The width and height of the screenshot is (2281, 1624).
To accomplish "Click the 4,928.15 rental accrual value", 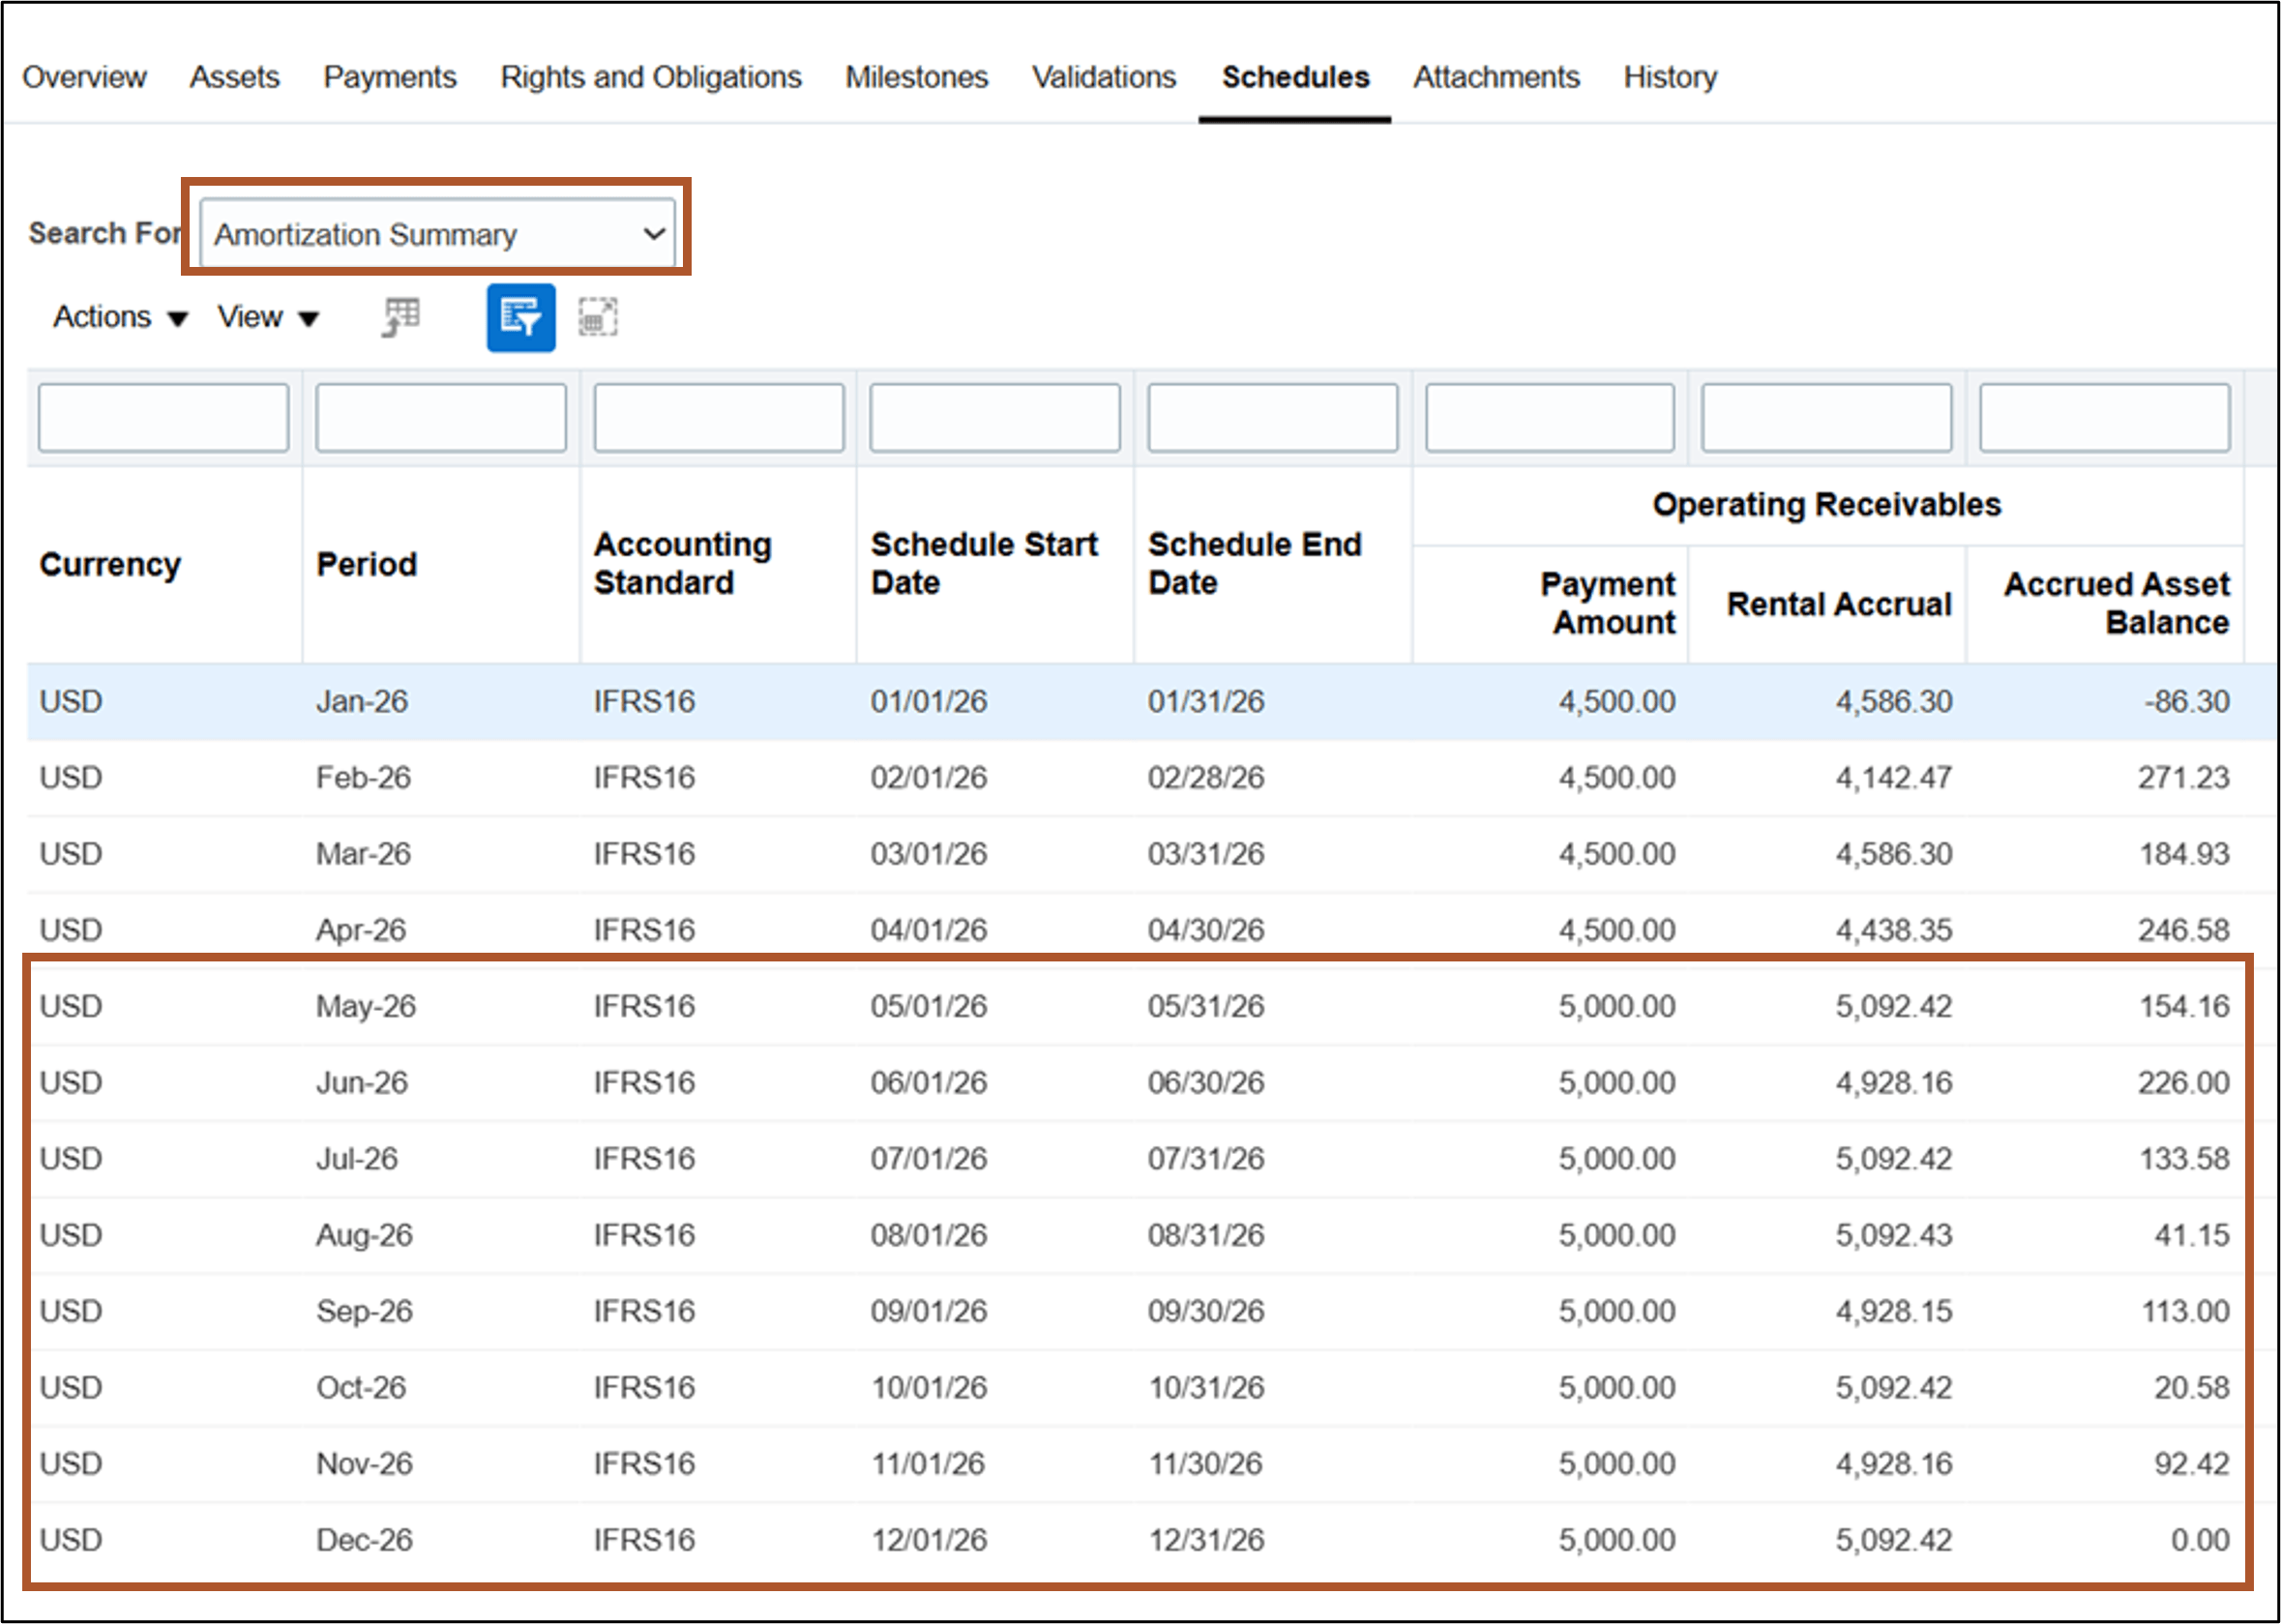I will pos(1894,1311).
